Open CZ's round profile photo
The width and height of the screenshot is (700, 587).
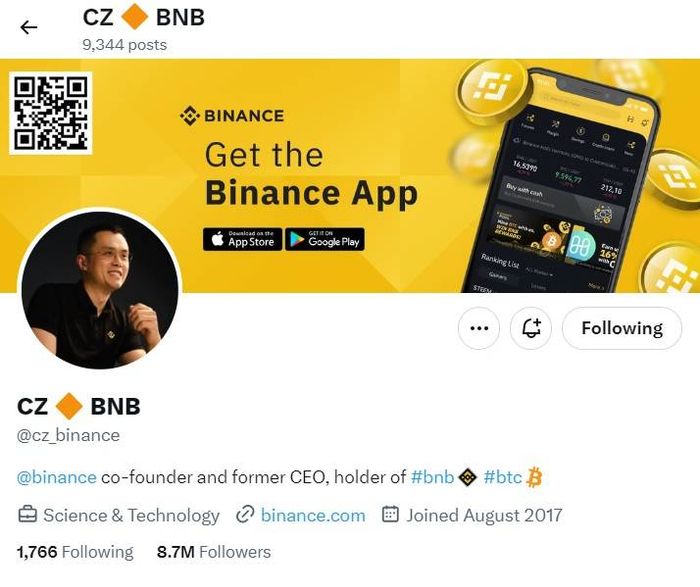(x=100, y=290)
